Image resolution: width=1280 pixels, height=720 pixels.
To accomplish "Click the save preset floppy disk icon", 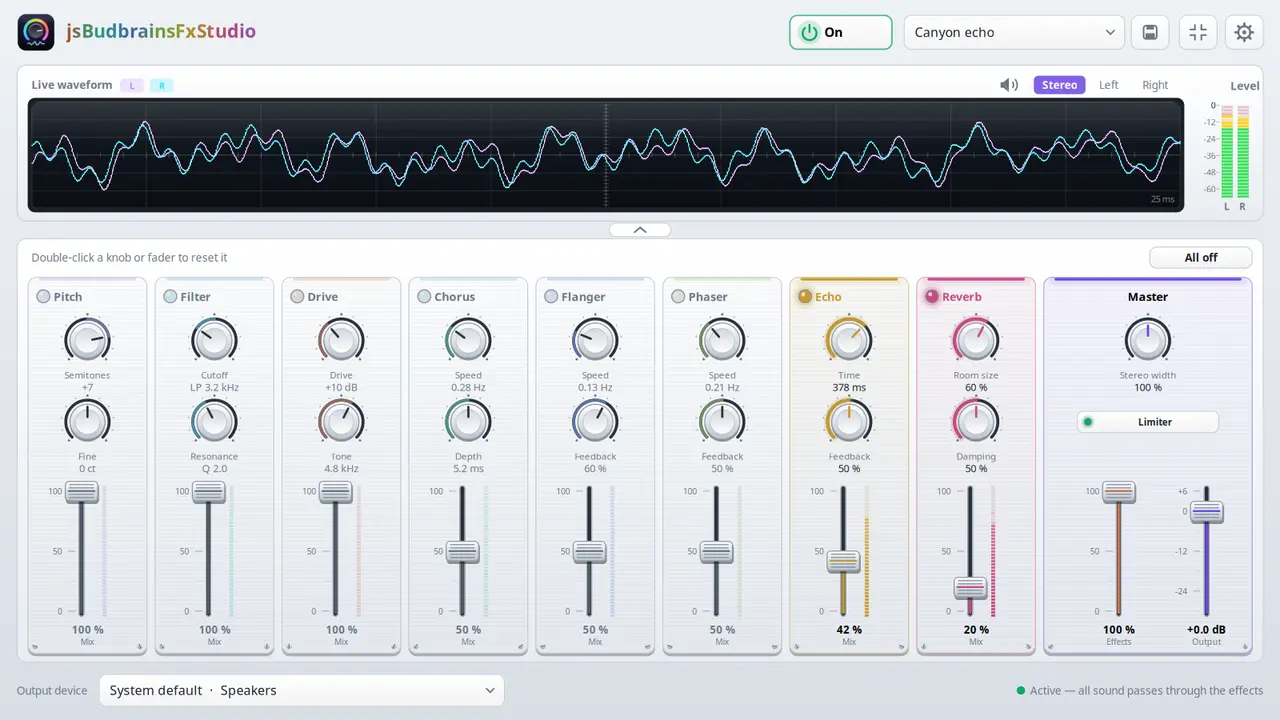I will (x=1150, y=32).
